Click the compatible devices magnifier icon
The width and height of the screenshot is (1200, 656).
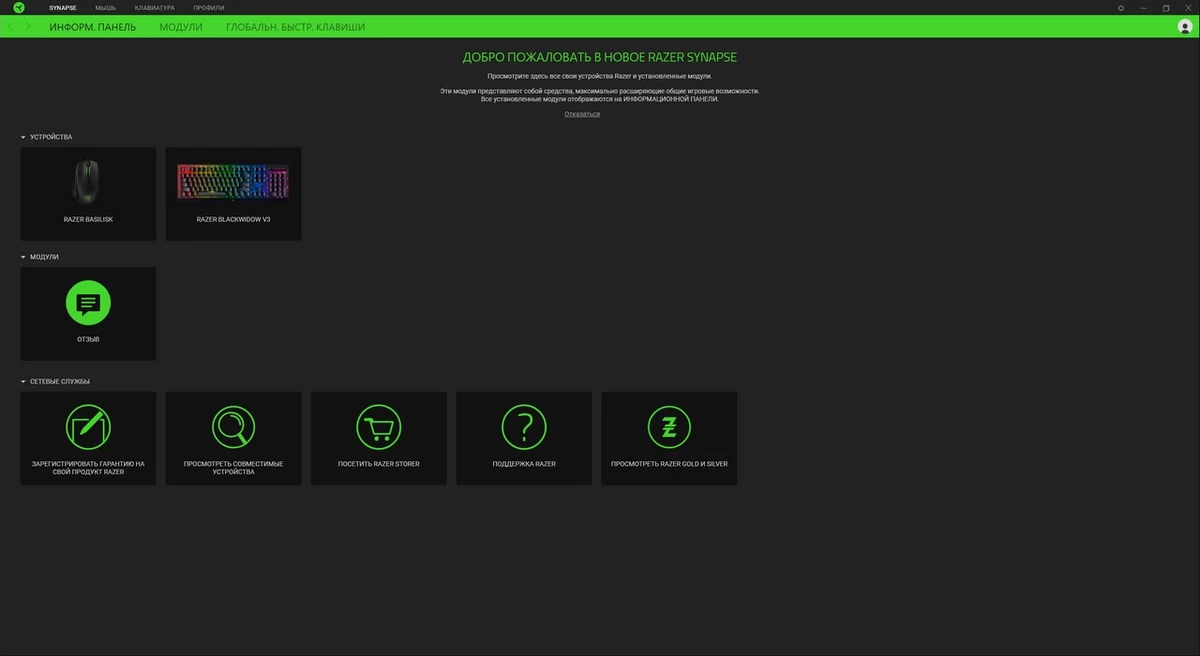coord(233,428)
